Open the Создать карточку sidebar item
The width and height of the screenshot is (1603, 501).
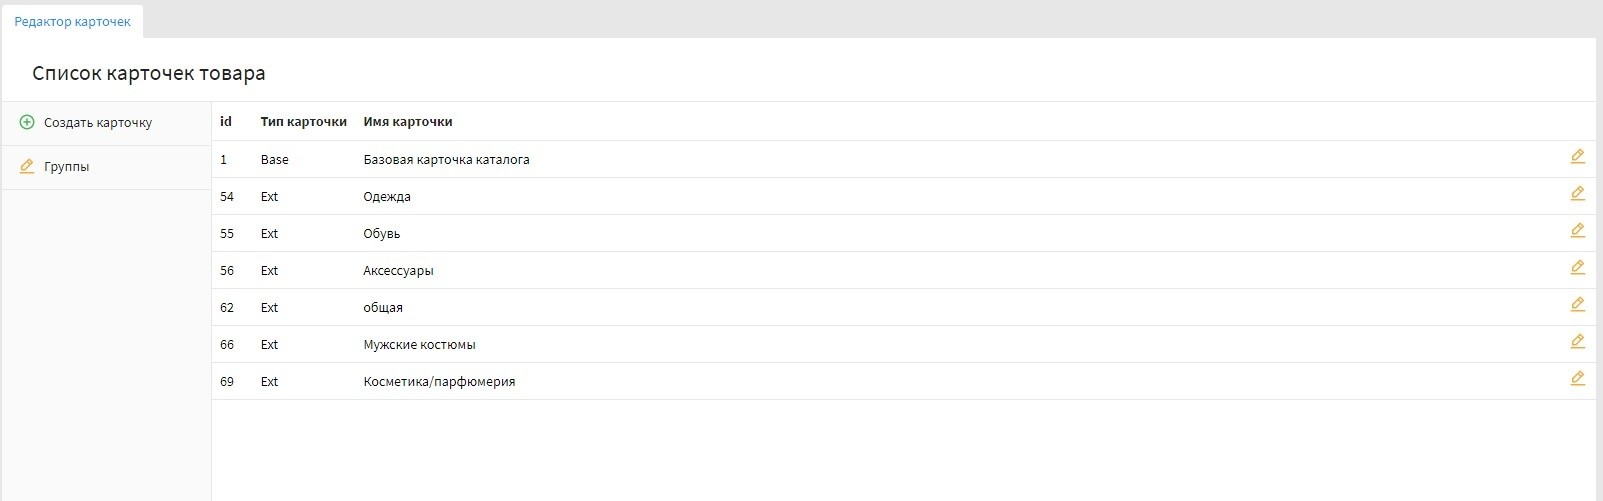(98, 123)
